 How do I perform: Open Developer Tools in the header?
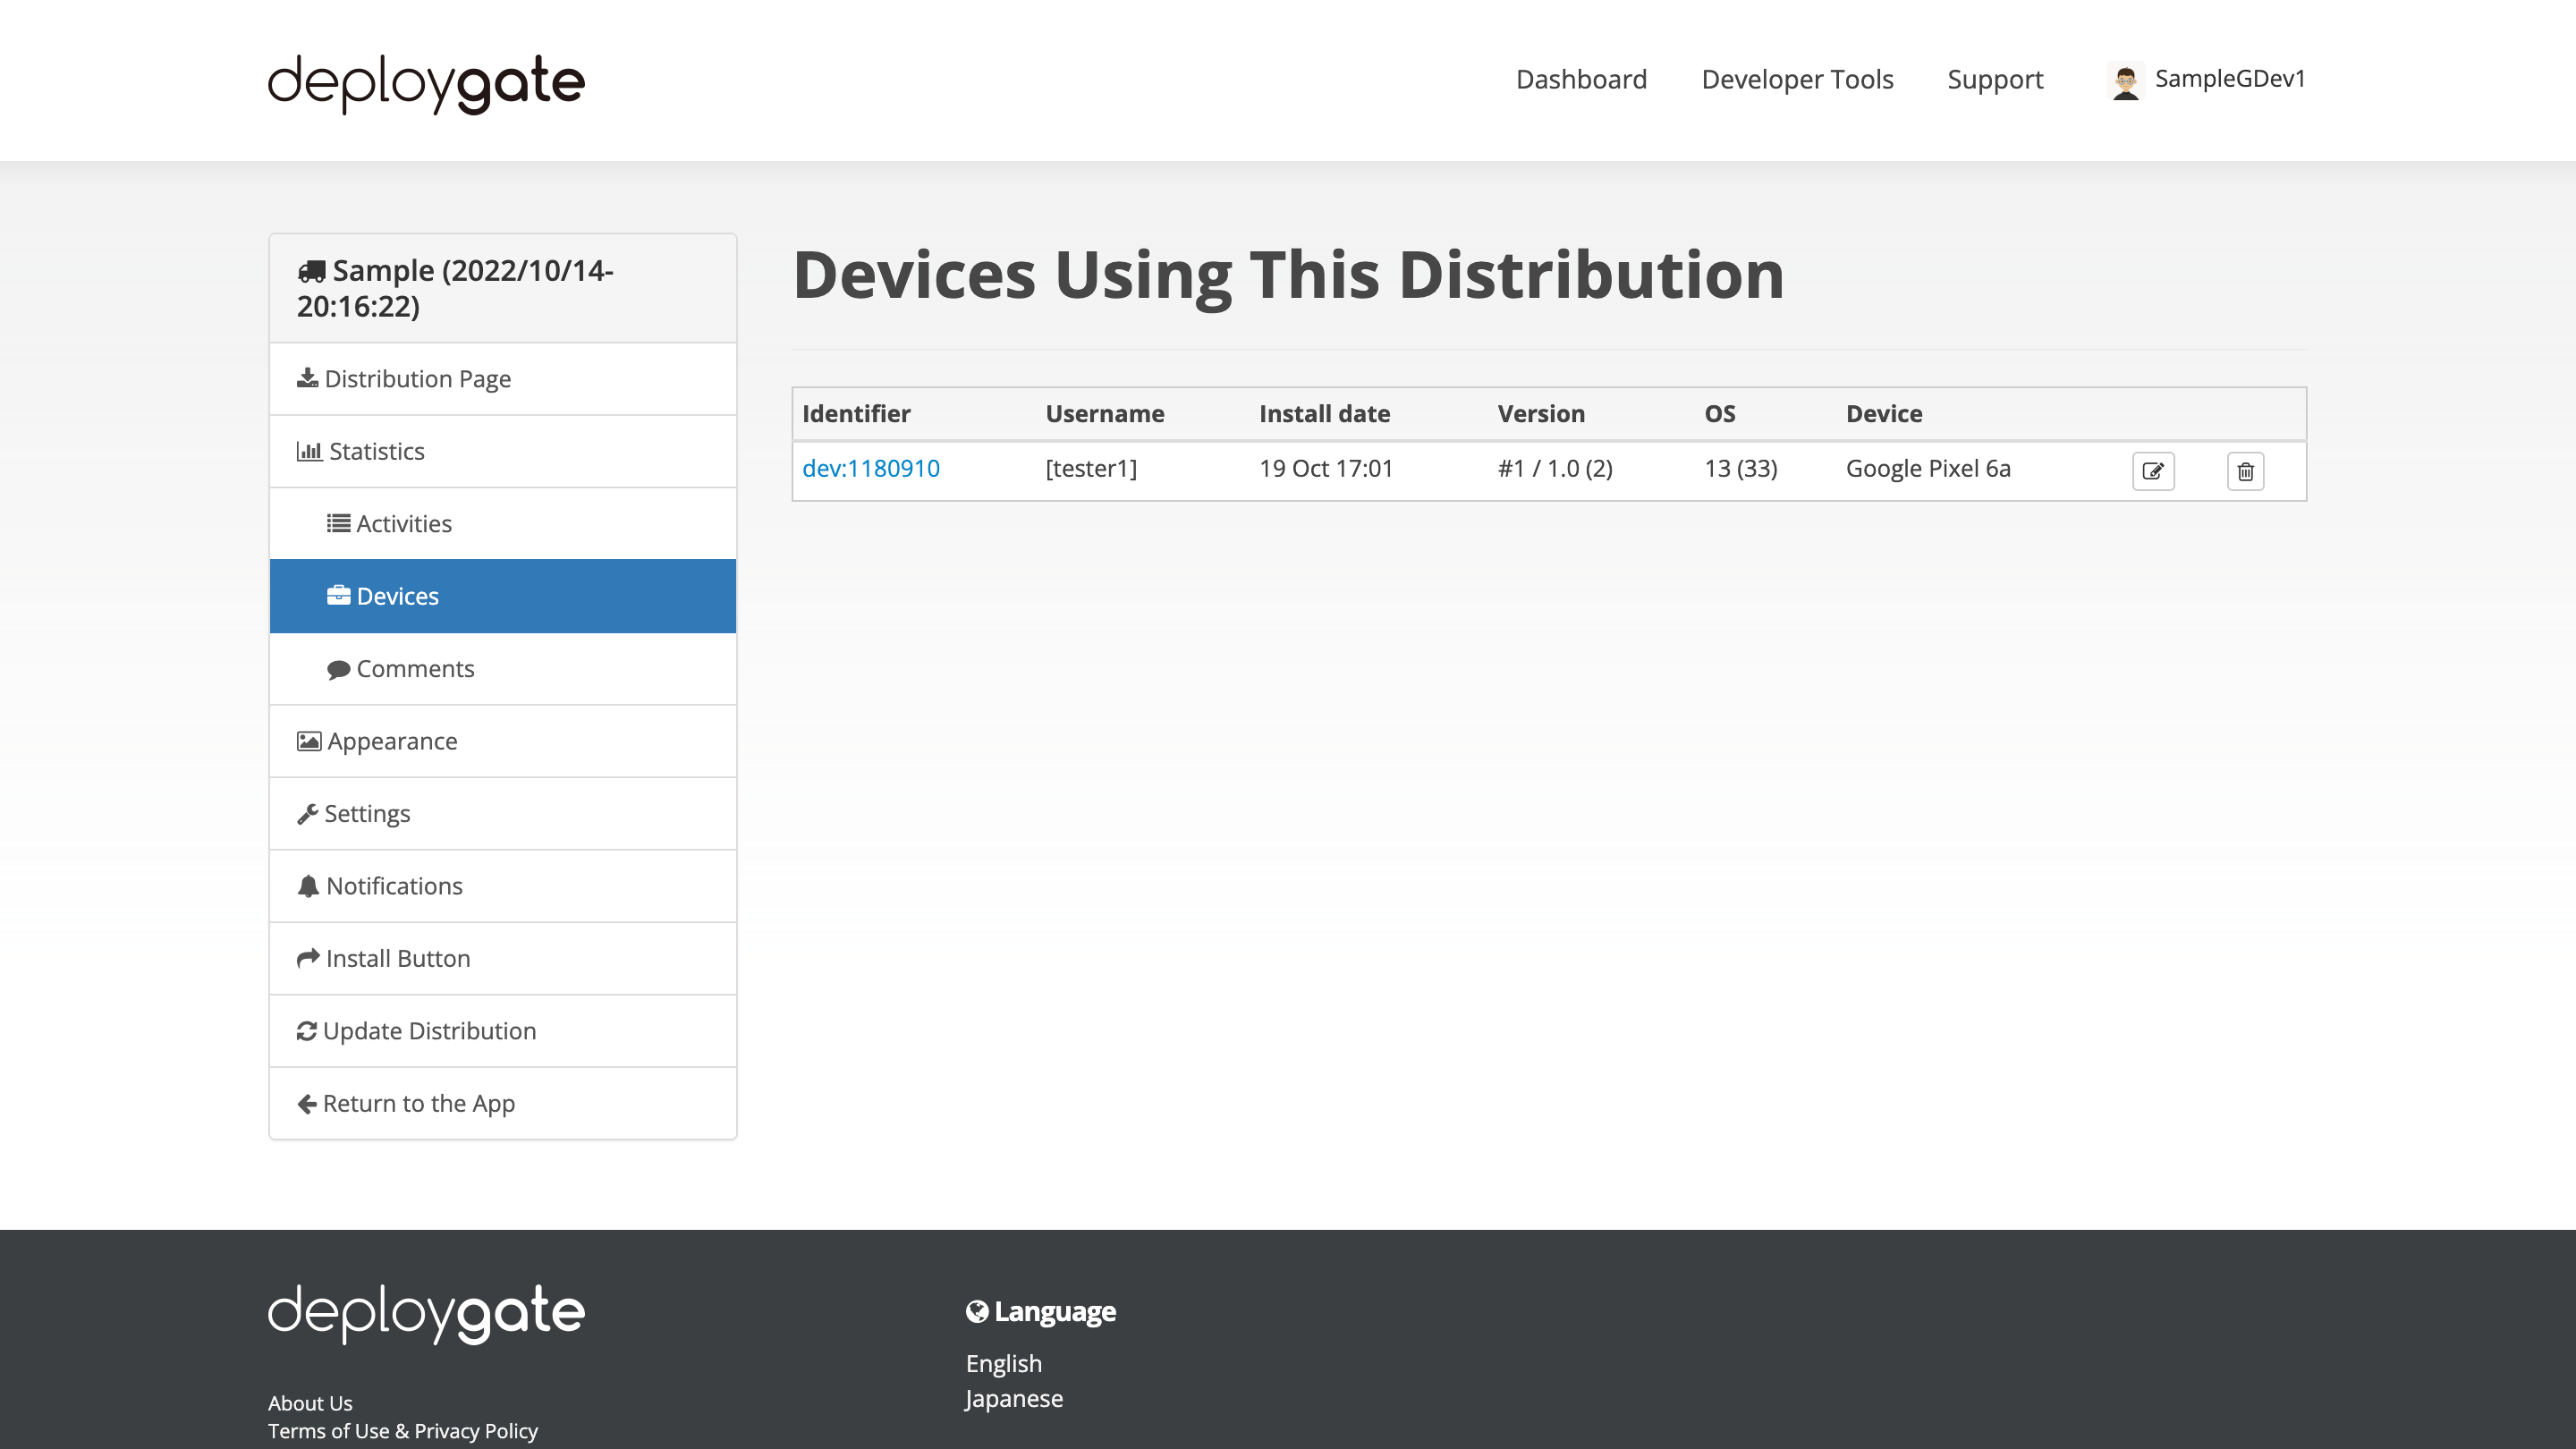coord(1797,79)
